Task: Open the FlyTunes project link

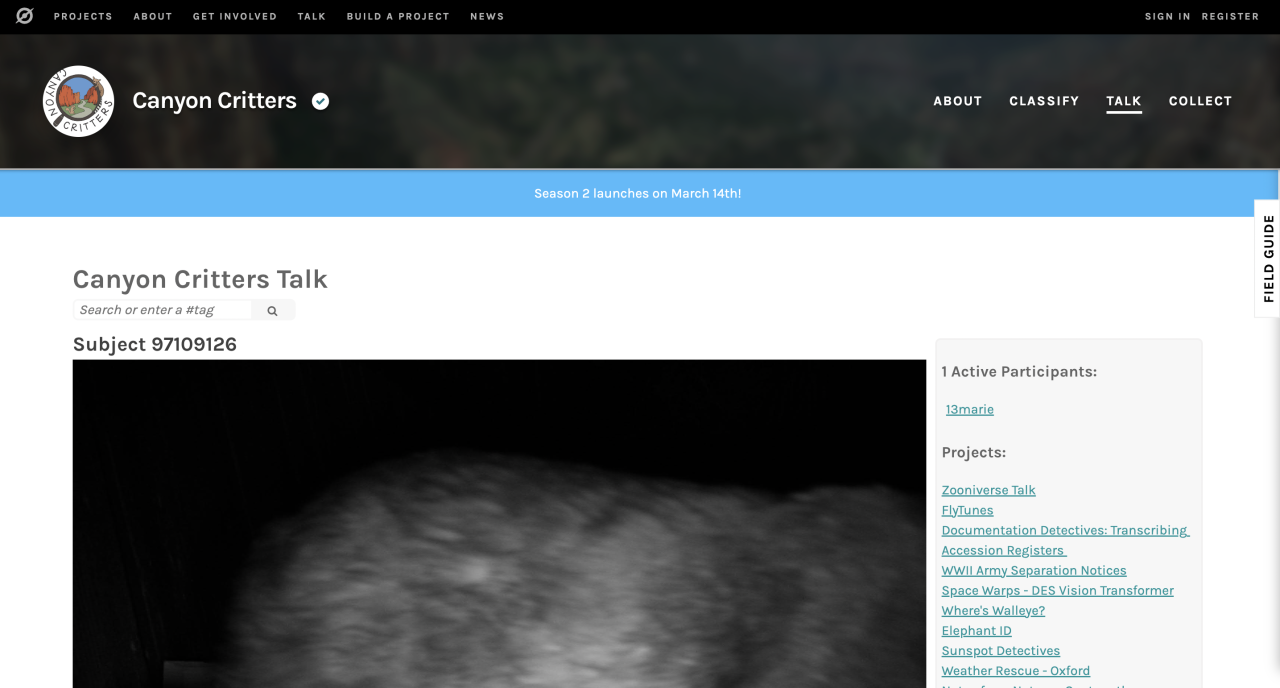Action: (968, 510)
